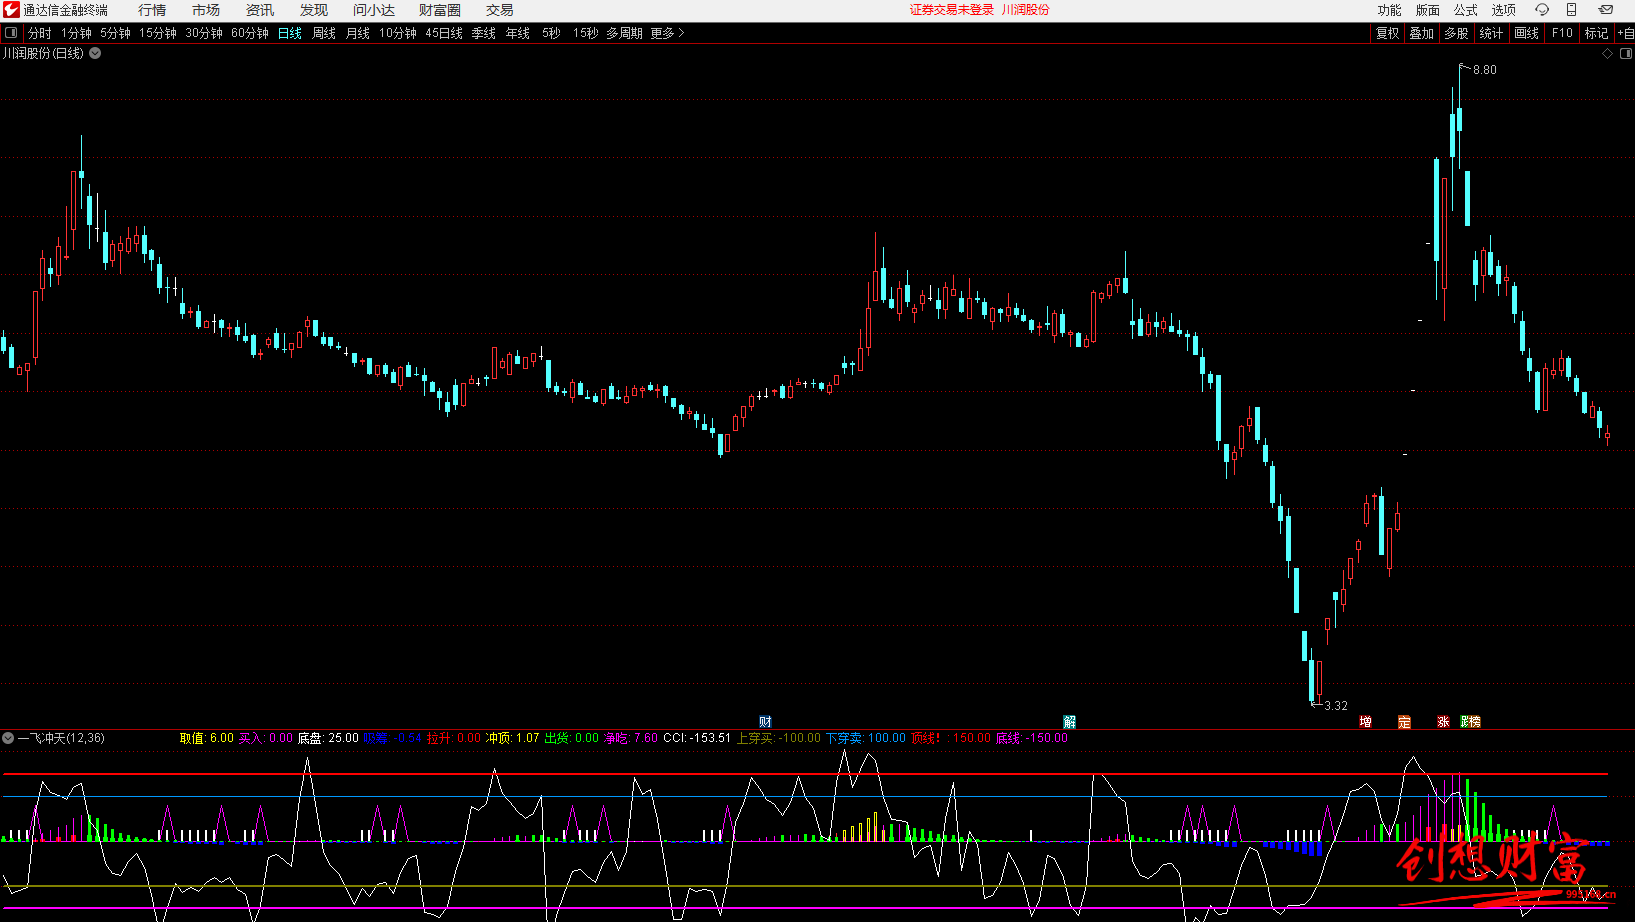Click the 8.80 high price label
This screenshot has height=922, width=1635.
(1485, 70)
